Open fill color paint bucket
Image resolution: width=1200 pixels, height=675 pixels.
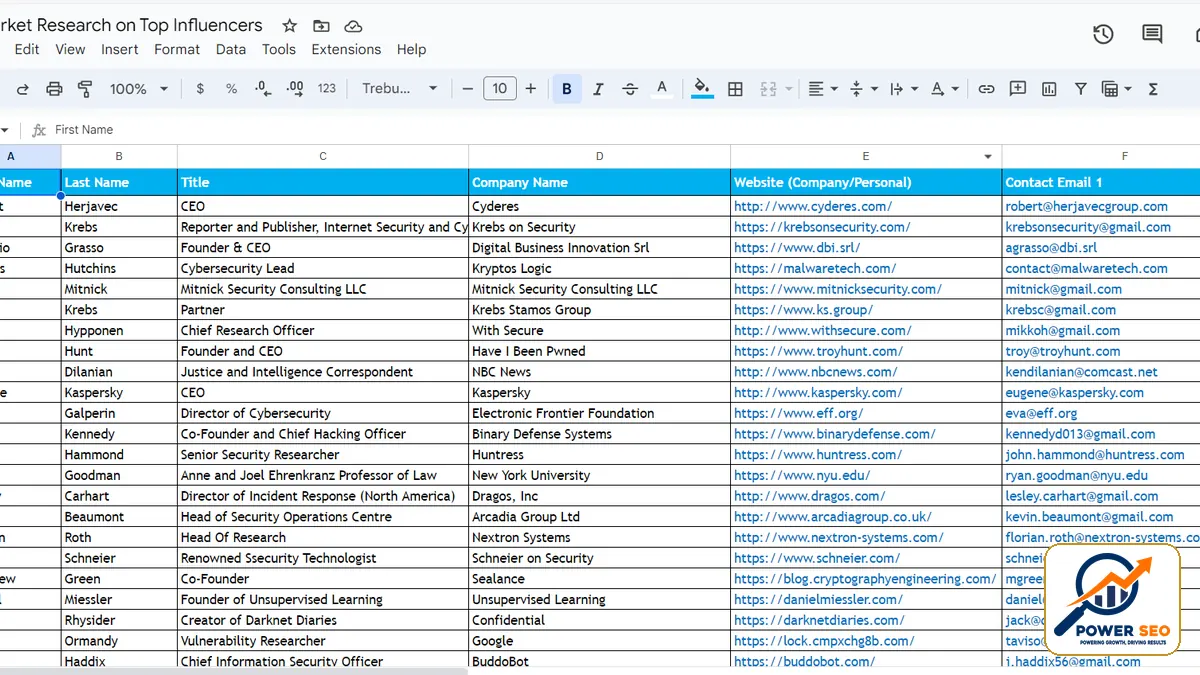pos(702,89)
